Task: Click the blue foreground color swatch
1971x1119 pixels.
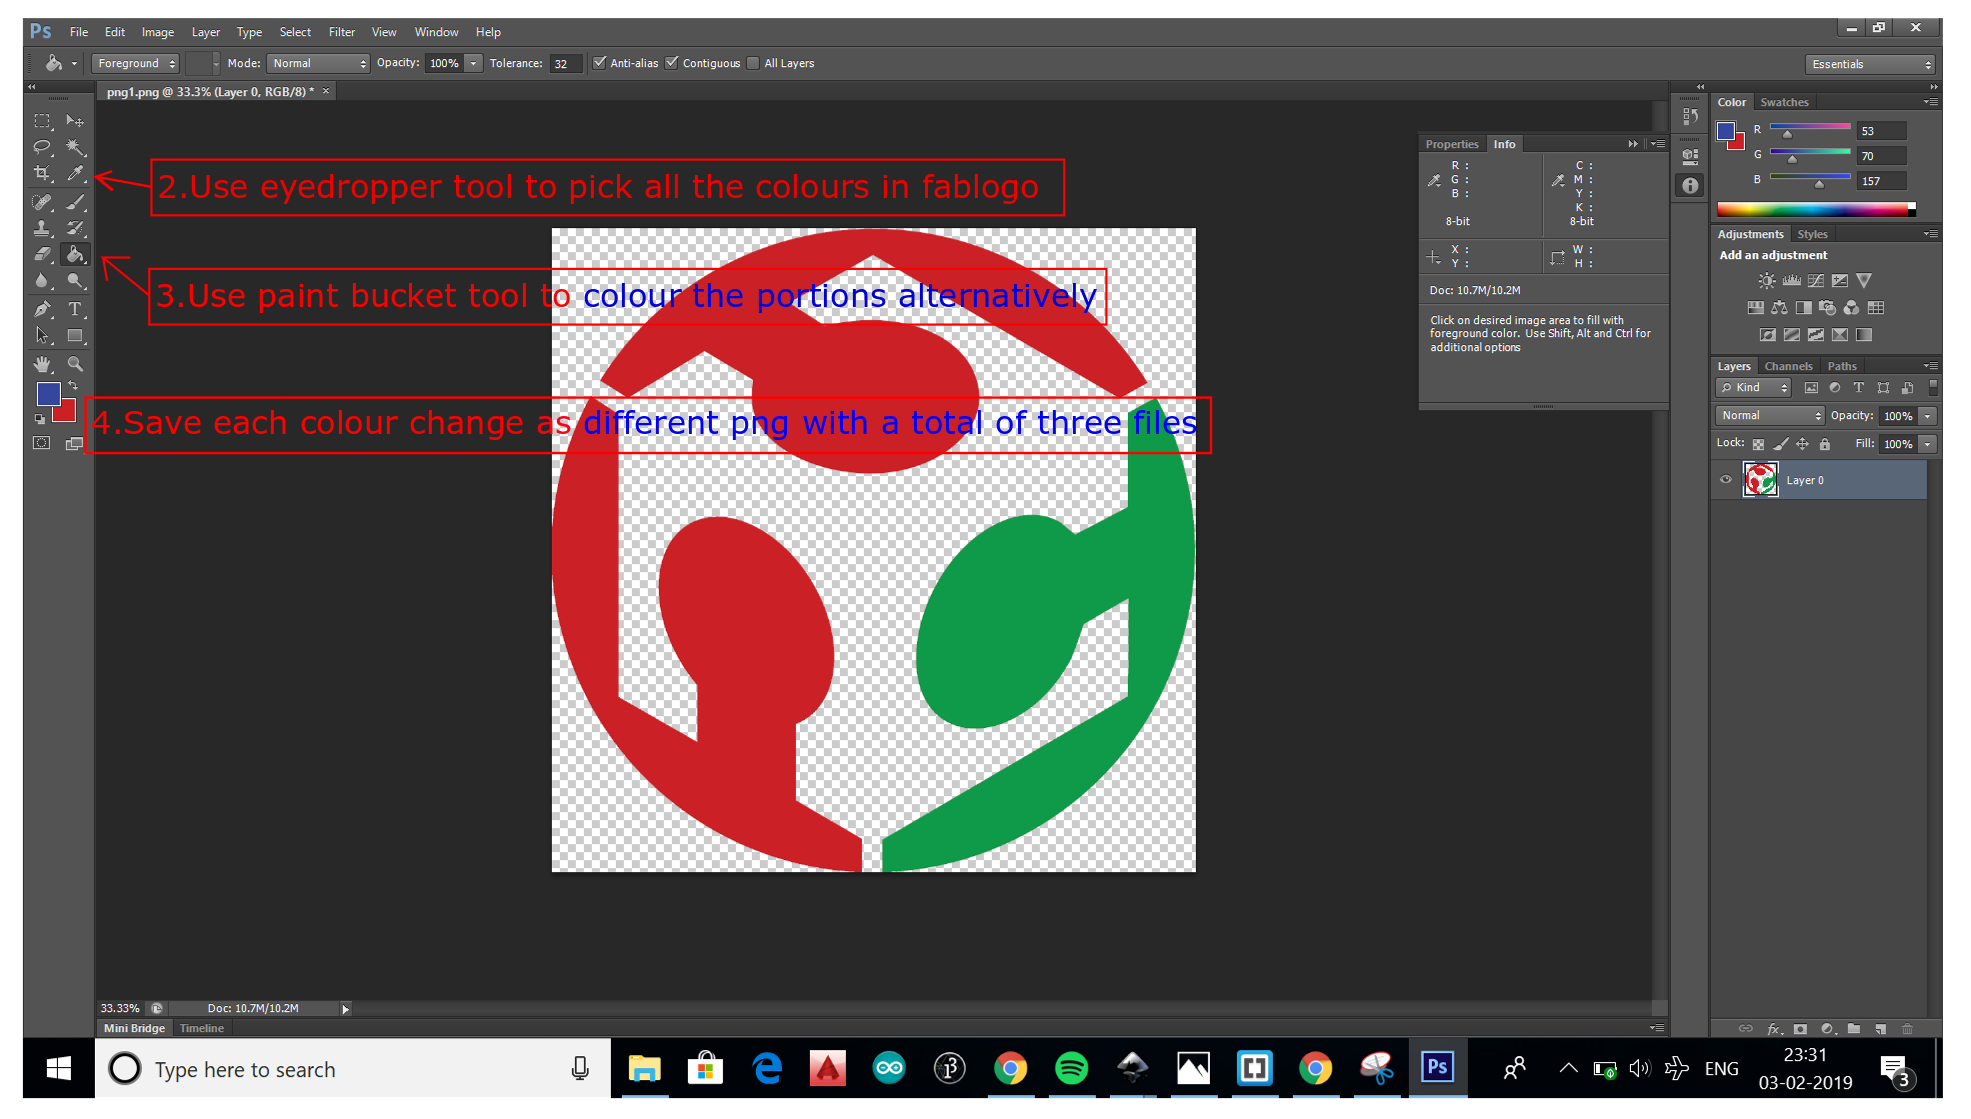Action: (x=48, y=393)
